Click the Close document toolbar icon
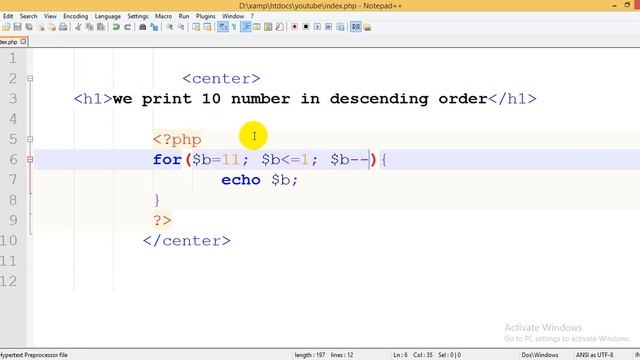Viewport: 640px width, 360px height. pyautogui.click(x=41, y=27)
